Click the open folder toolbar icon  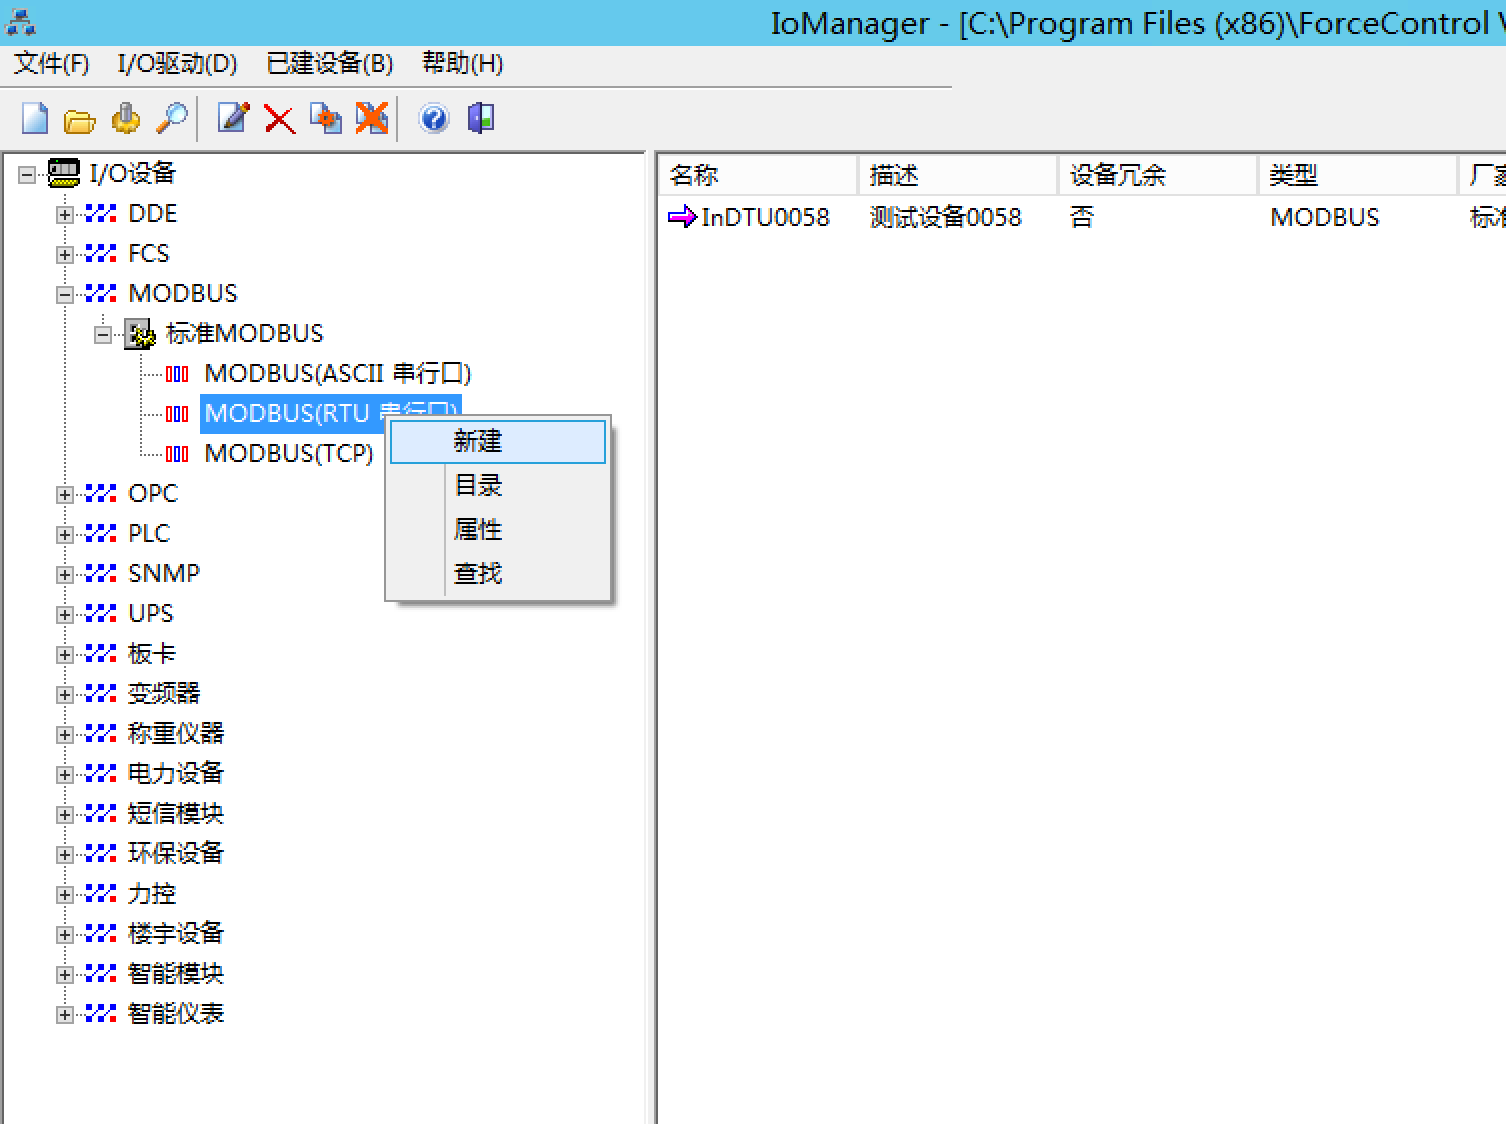(79, 120)
